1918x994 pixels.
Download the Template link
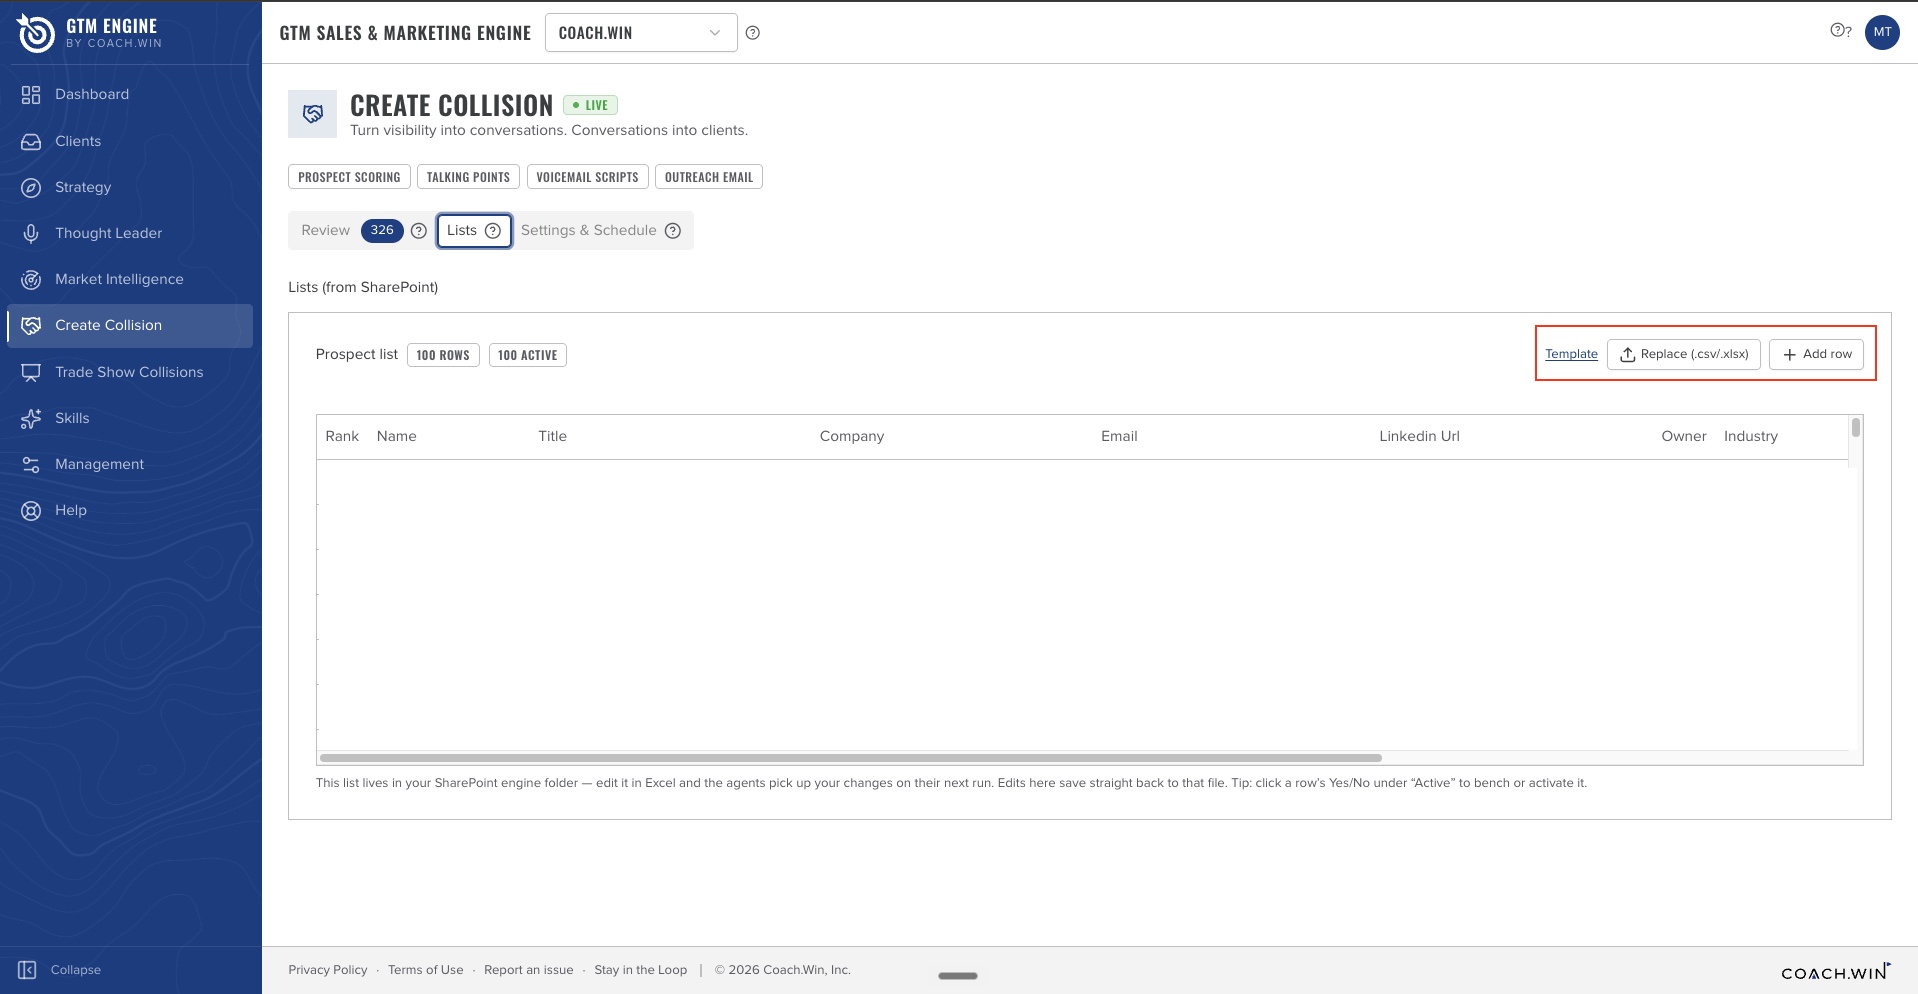[1571, 355]
